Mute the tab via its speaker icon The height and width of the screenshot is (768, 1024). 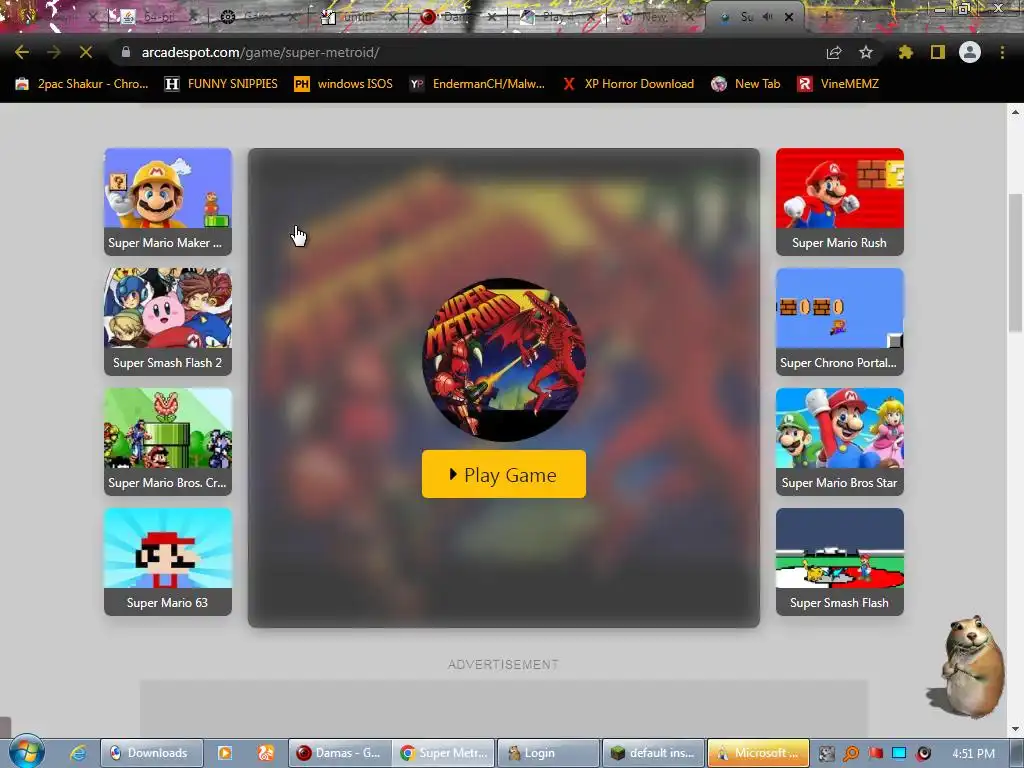pos(768,18)
